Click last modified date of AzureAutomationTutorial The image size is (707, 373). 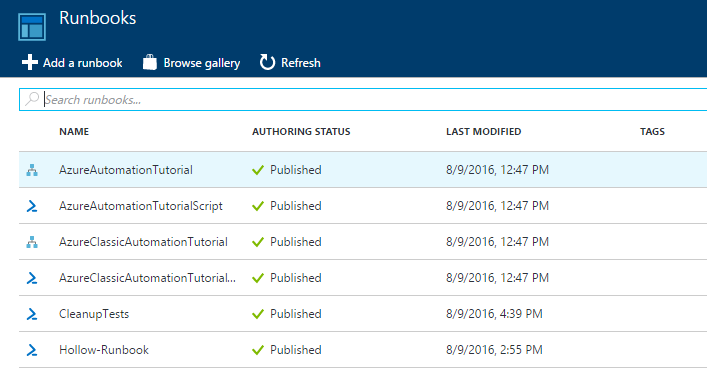pos(497,170)
